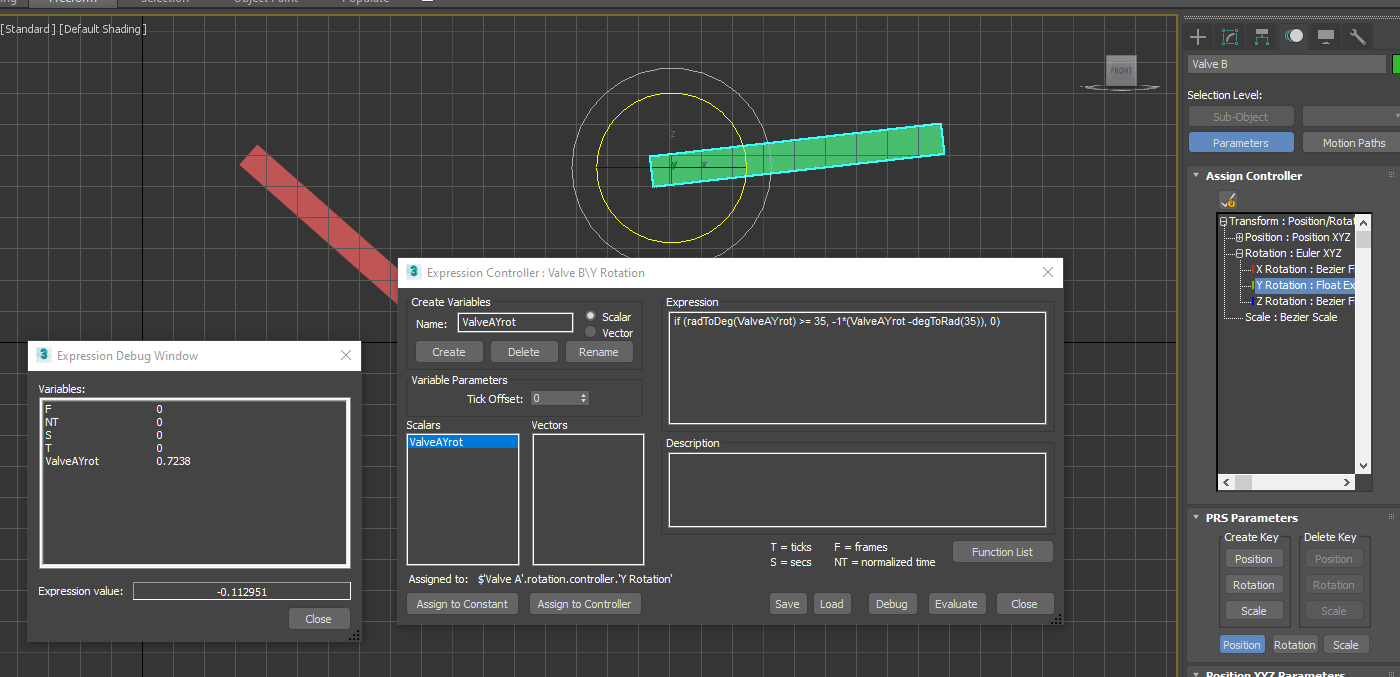Click the Evaluate button in Expression Controller
The image size is (1400, 677).
point(956,603)
